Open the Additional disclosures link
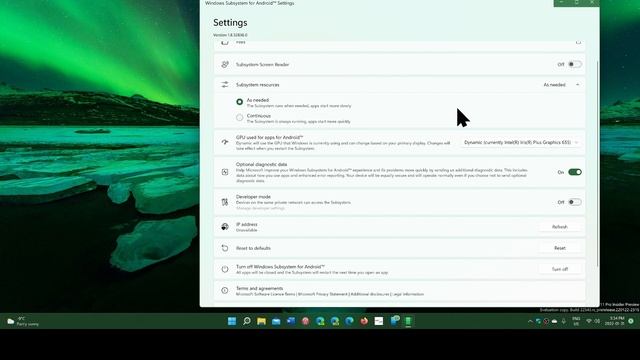640x360 pixels. point(369,294)
